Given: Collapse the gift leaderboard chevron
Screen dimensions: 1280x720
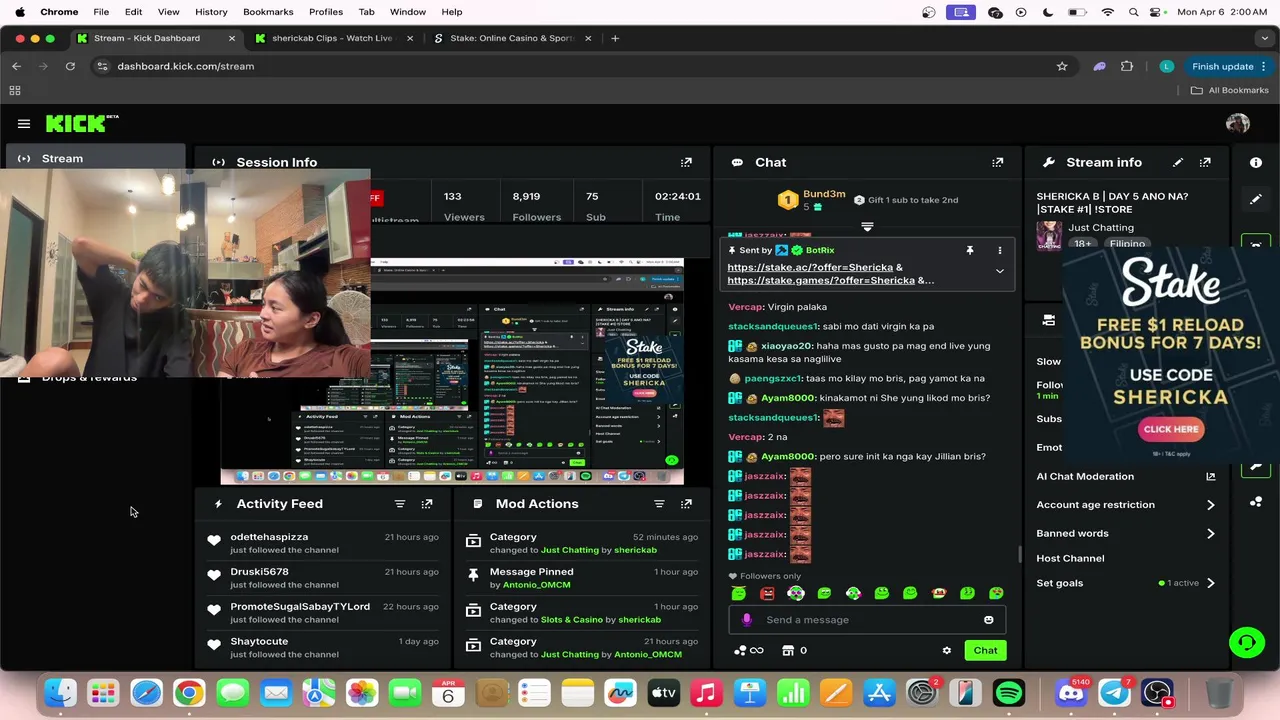Looking at the screenshot, I should pyautogui.click(x=867, y=227).
